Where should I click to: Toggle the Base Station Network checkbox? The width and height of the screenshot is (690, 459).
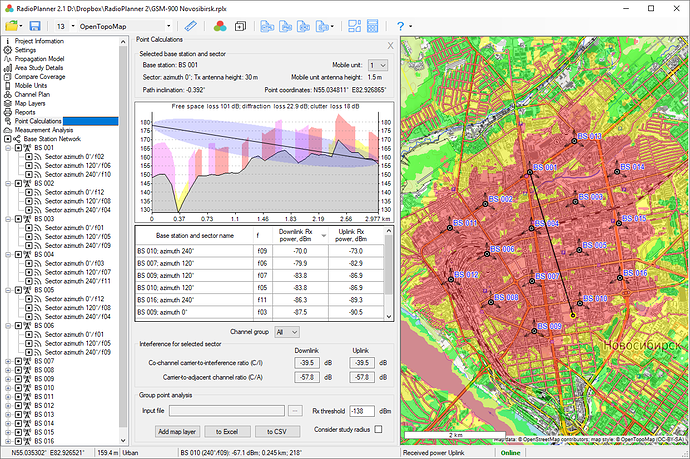pyautogui.click(x=7, y=139)
